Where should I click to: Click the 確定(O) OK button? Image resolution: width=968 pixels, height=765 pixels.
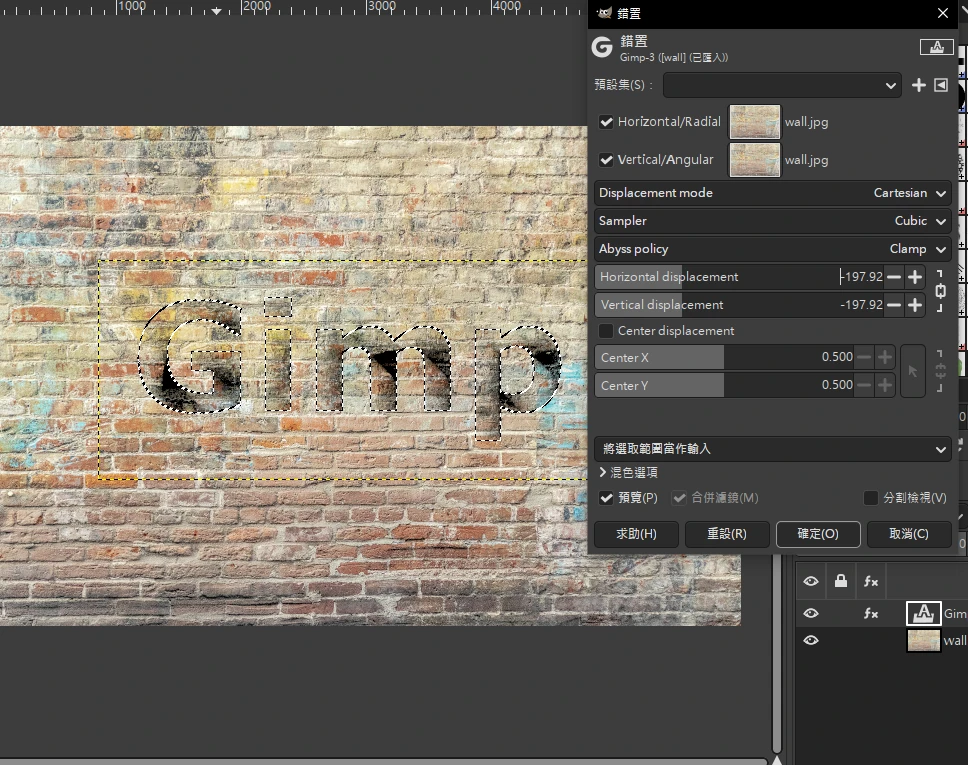tap(817, 534)
